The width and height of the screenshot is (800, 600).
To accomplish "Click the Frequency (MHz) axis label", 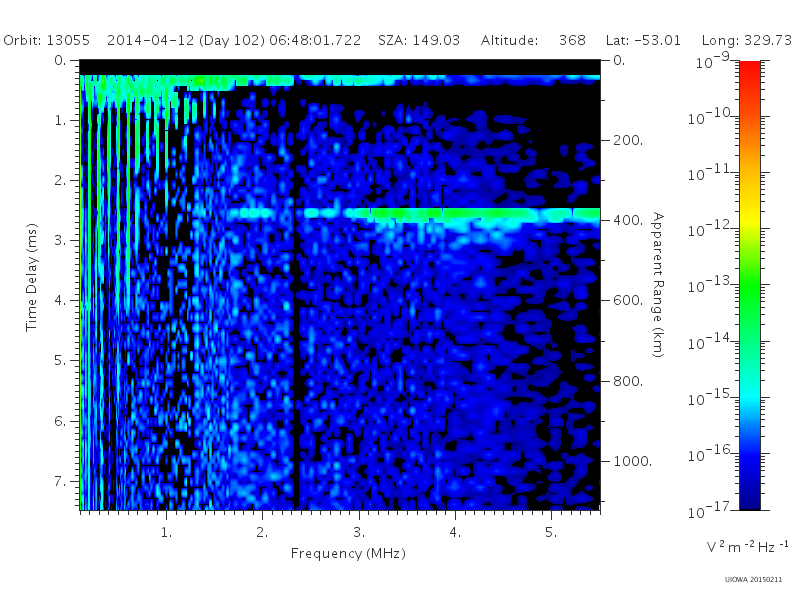I will [348, 553].
